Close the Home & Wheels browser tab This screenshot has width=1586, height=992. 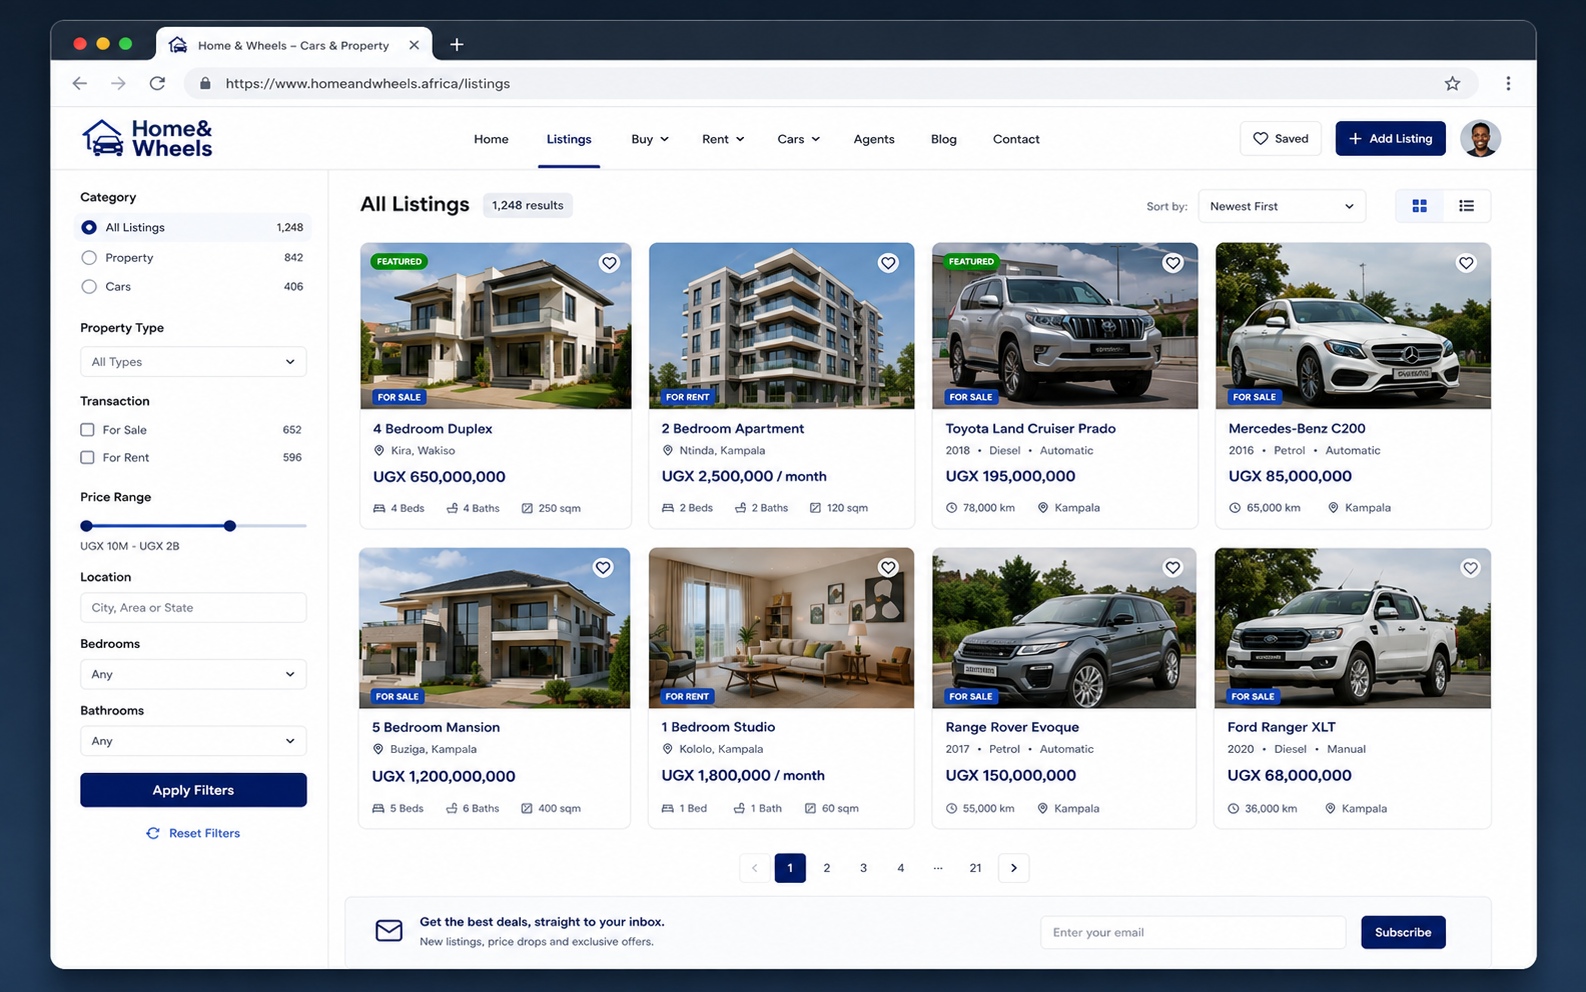(x=414, y=45)
